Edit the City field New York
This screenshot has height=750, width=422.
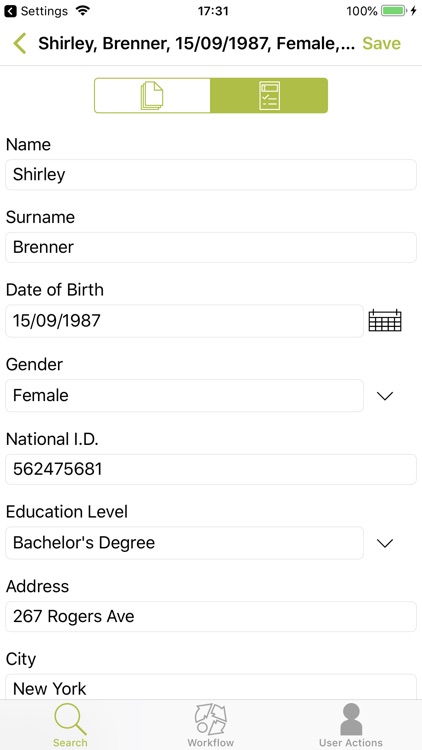pyautogui.click(x=211, y=687)
